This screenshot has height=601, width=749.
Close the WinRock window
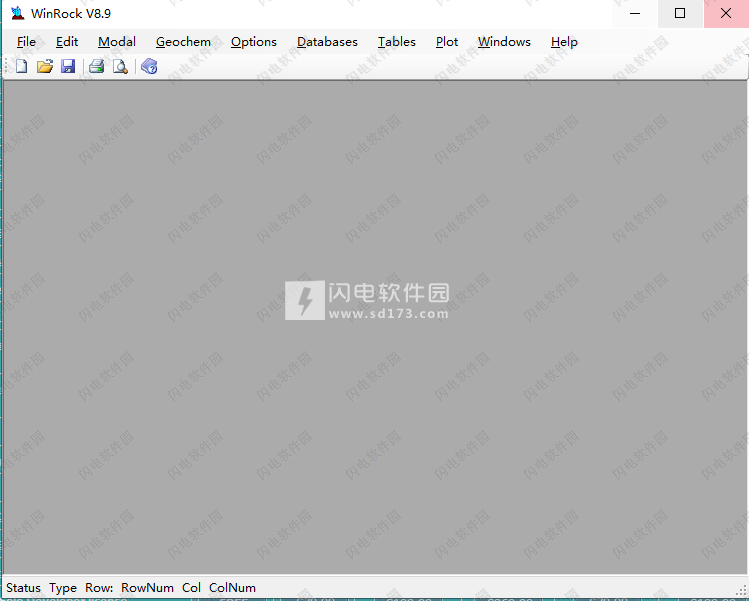click(726, 13)
